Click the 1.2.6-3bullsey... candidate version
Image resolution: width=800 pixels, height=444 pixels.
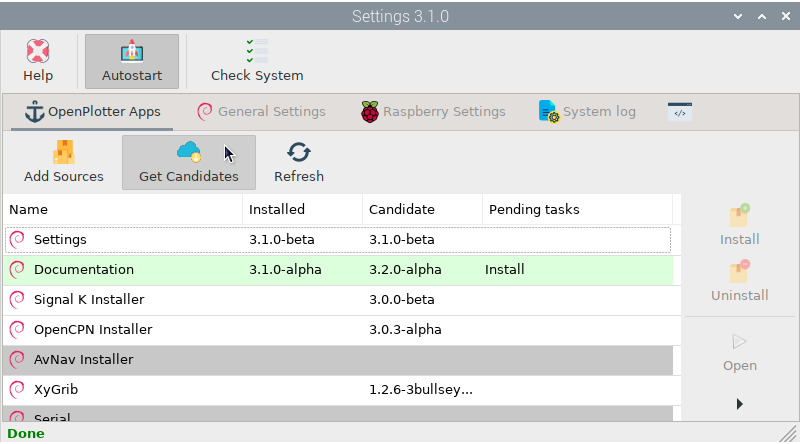coord(421,390)
